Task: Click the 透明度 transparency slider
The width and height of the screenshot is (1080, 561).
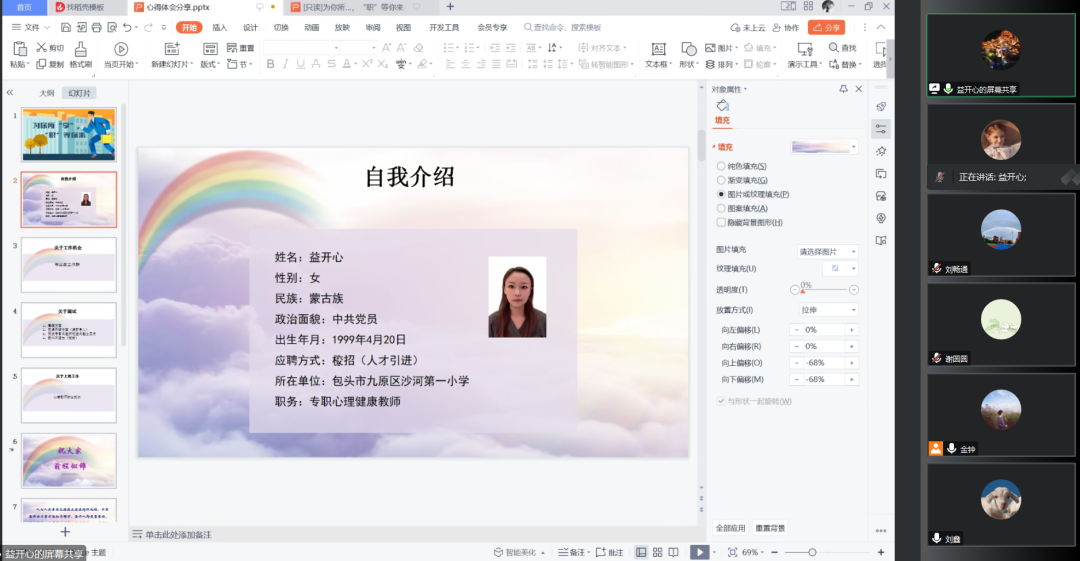Action: tap(824, 290)
